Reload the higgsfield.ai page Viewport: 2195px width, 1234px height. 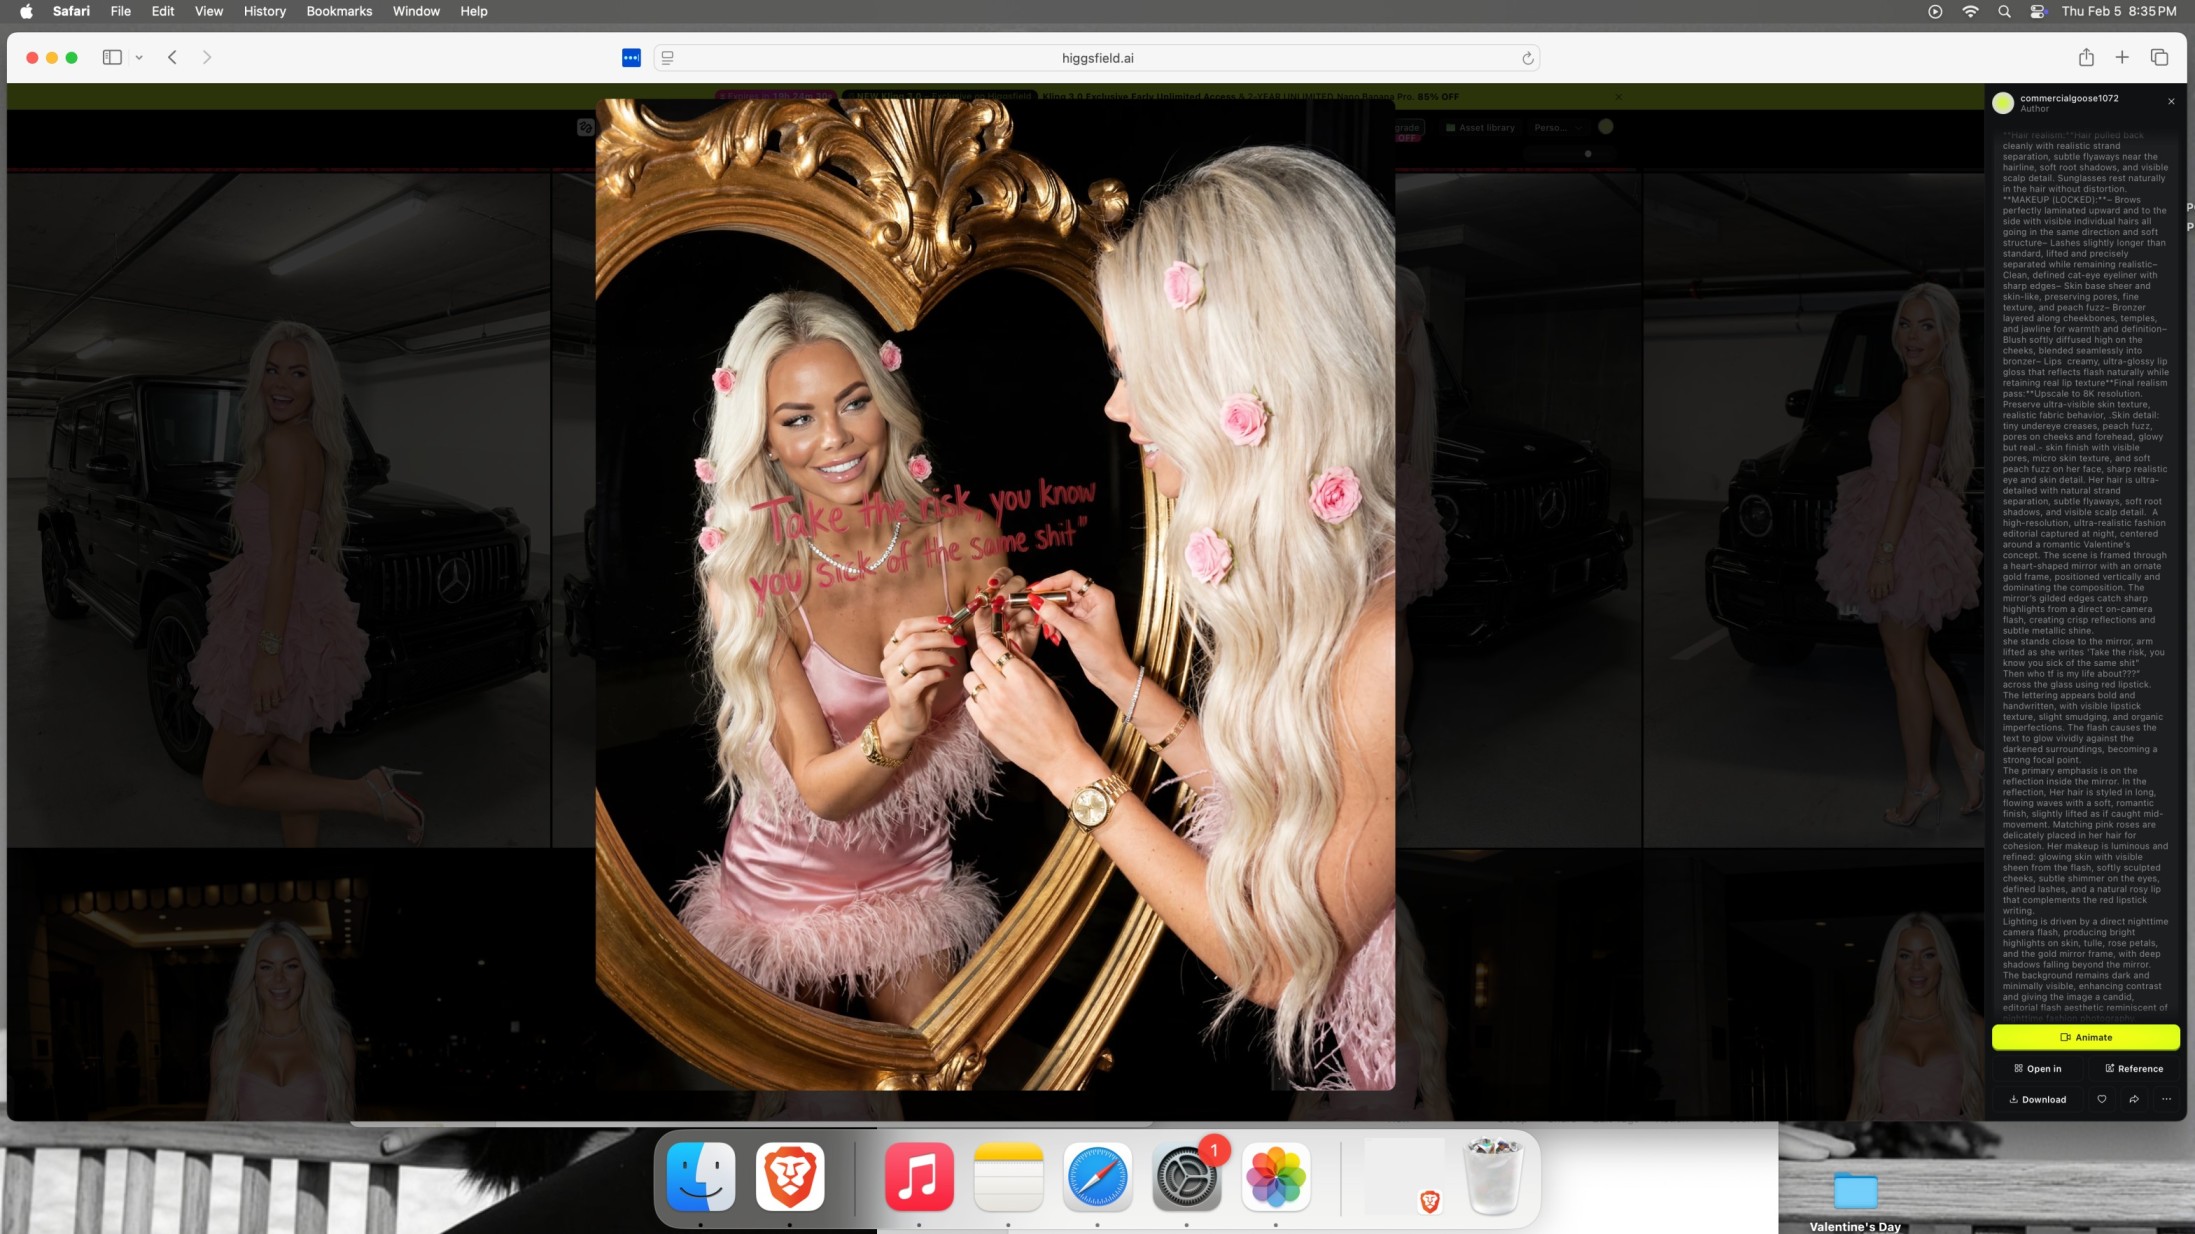[1527, 58]
